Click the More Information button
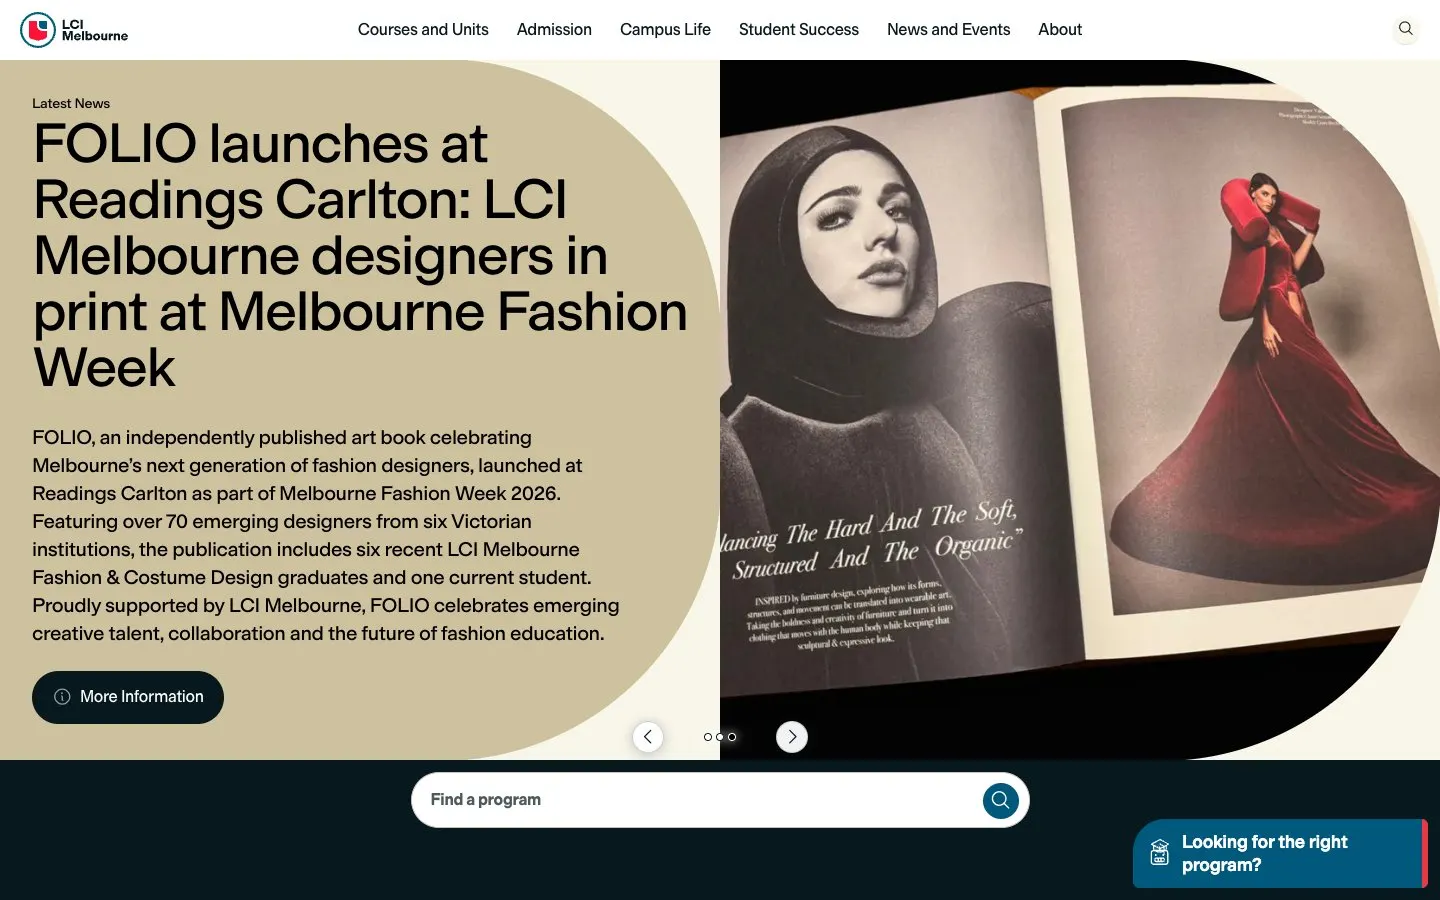 click(x=128, y=697)
